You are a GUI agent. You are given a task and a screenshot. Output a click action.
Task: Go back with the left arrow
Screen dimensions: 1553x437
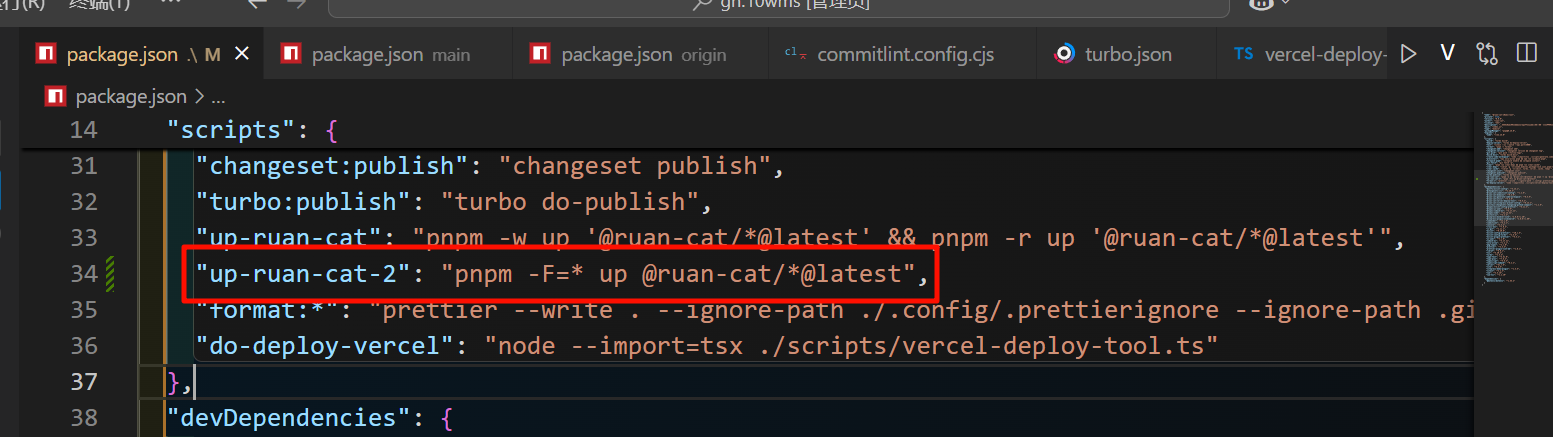[257, 3]
